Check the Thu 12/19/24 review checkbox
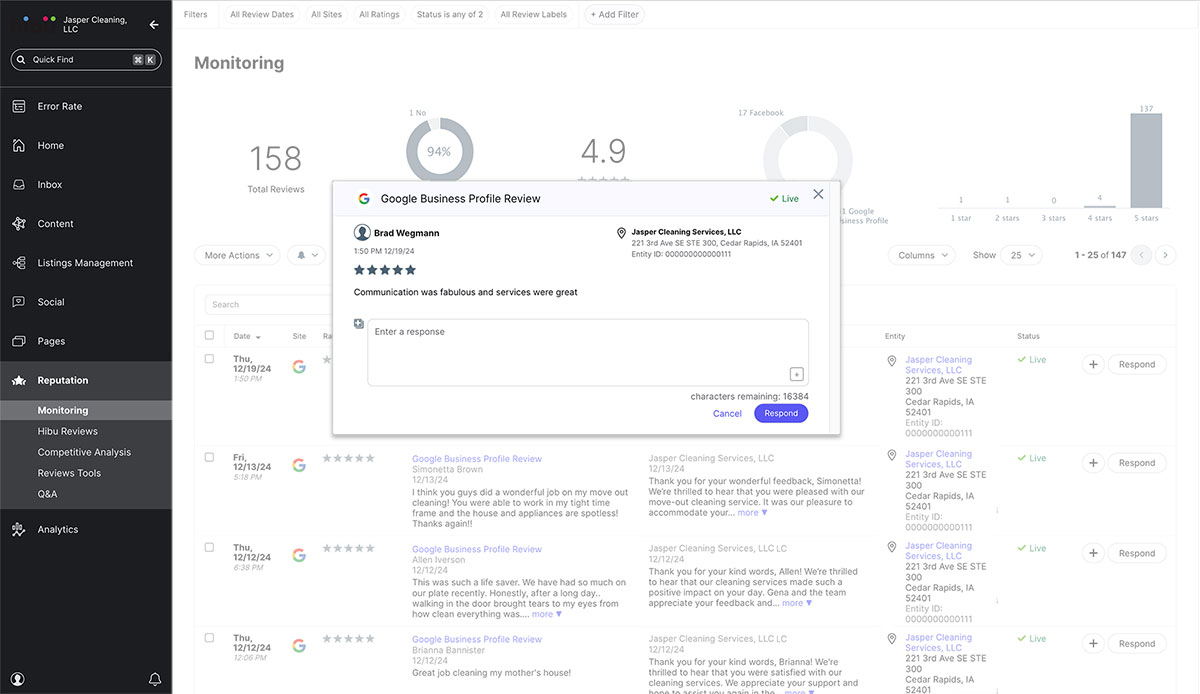This screenshot has width=1200, height=694. coord(209,359)
